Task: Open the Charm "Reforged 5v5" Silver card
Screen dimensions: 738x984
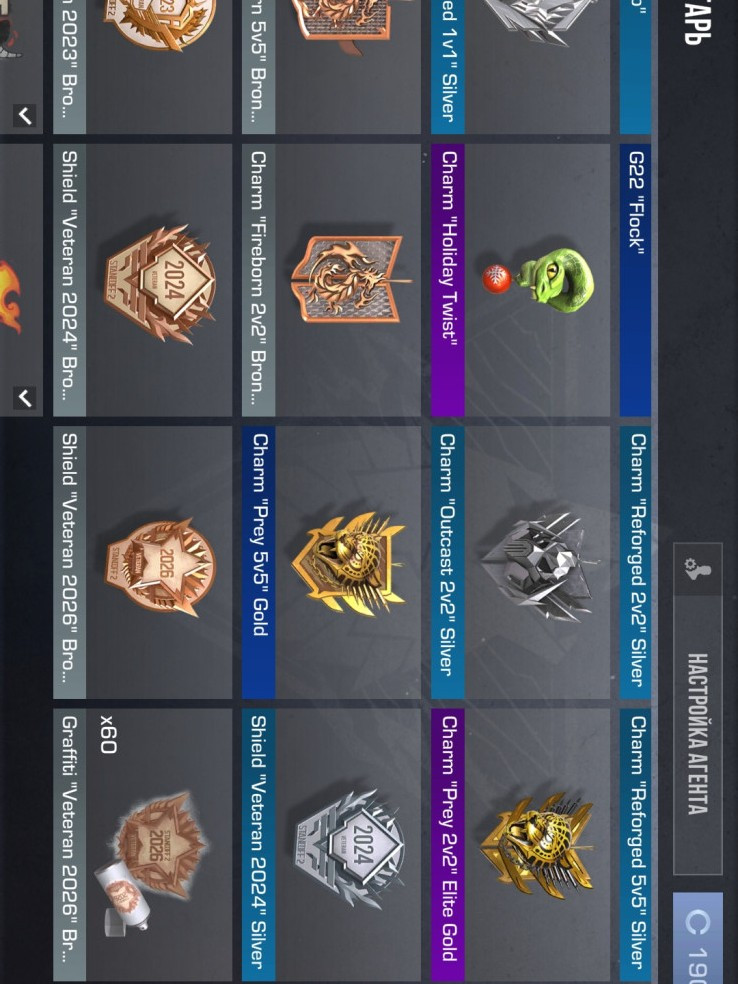Action: click(635, 845)
